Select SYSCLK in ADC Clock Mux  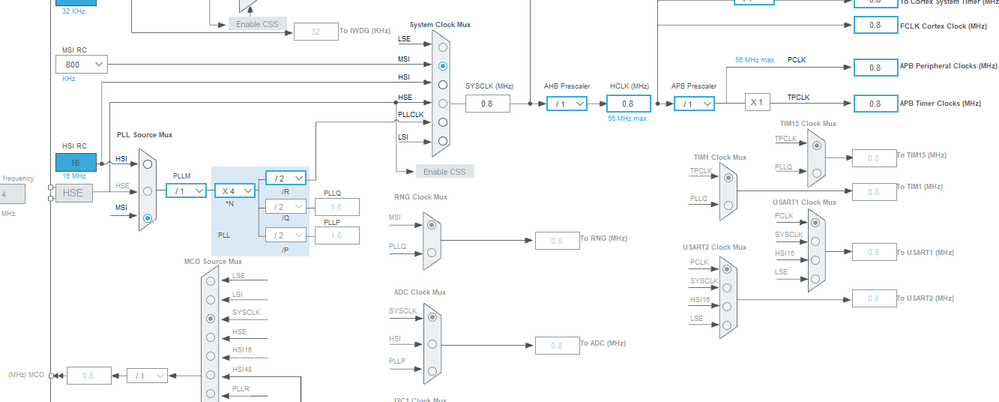[432, 317]
